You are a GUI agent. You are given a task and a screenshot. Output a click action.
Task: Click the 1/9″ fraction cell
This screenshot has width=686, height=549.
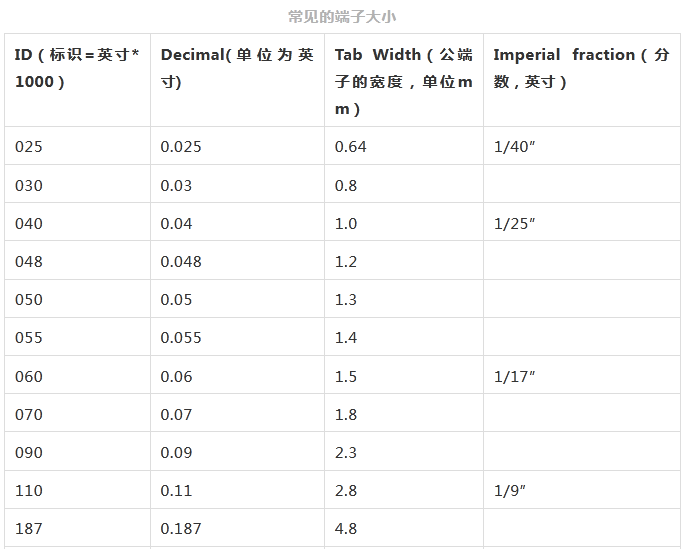pyautogui.click(x=510, y=491)
